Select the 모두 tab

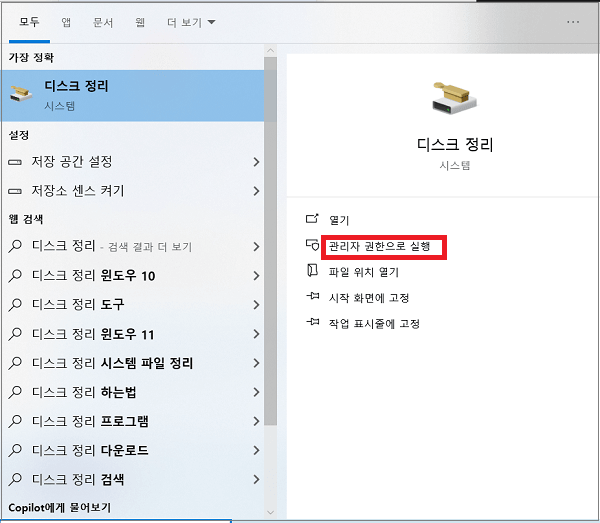coord(29,22)
